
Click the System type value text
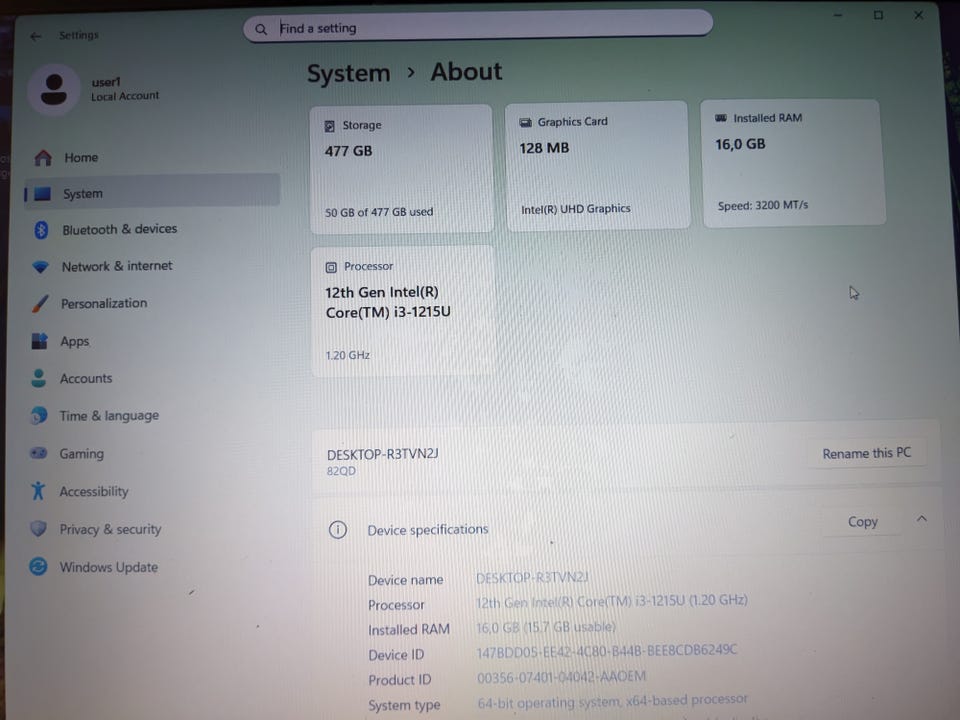(612, 701)
